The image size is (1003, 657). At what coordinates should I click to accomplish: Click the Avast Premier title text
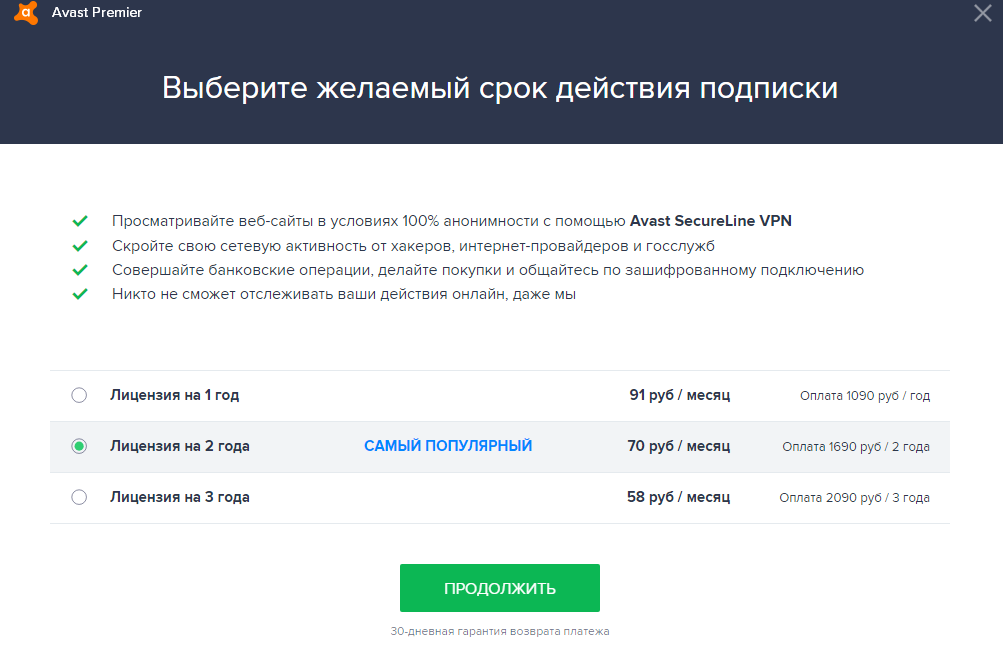point(97,13)
